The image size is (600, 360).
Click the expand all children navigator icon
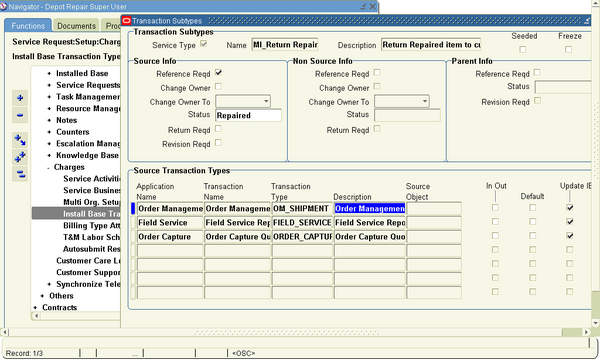pyautogui.click(x=20, y=140)
